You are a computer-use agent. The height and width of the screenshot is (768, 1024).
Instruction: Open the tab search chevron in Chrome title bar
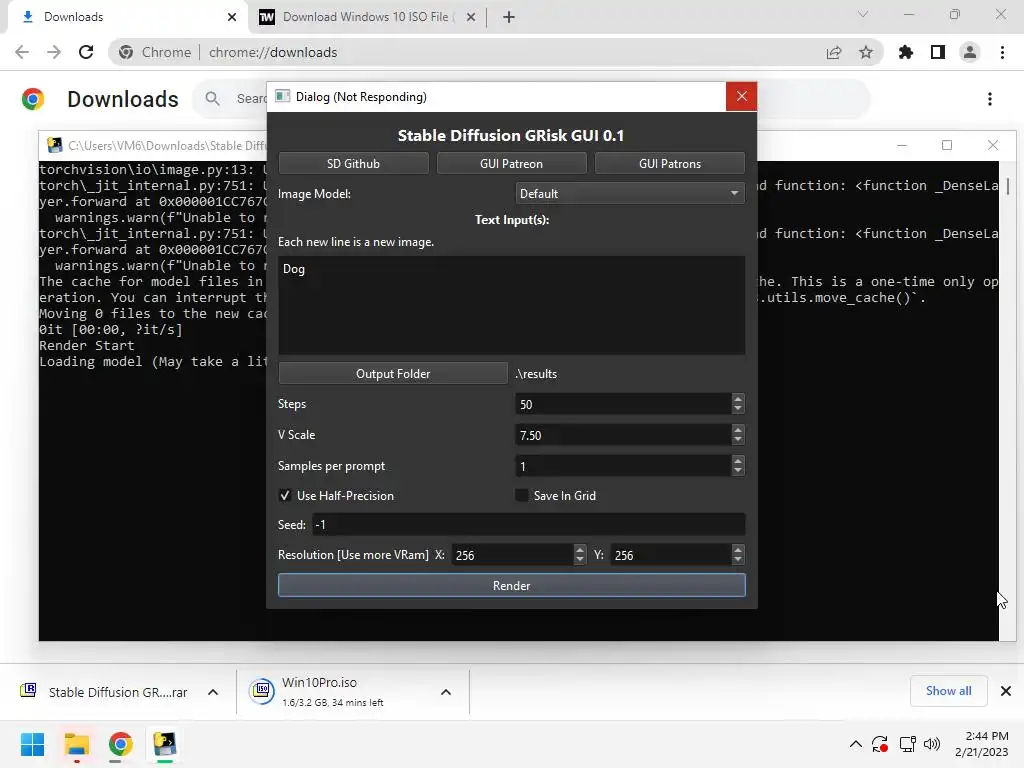[863, 14]
